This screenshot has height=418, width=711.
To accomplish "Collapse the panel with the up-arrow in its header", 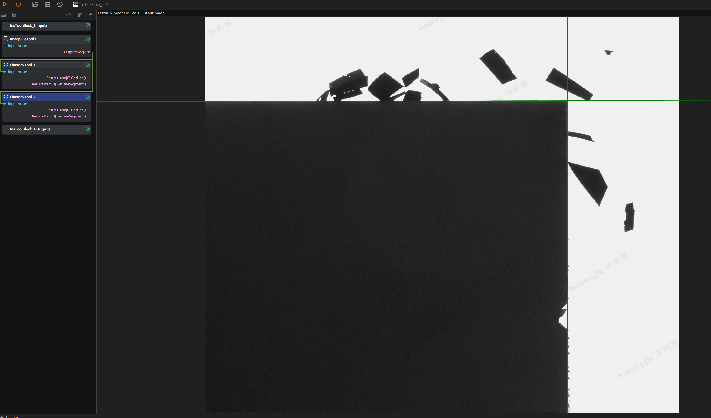I will point(90,15).
